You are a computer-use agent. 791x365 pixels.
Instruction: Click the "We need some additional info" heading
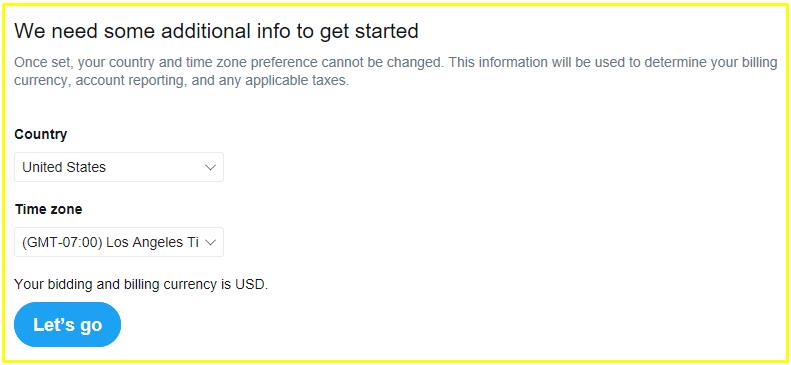click(x=216, y=31)
